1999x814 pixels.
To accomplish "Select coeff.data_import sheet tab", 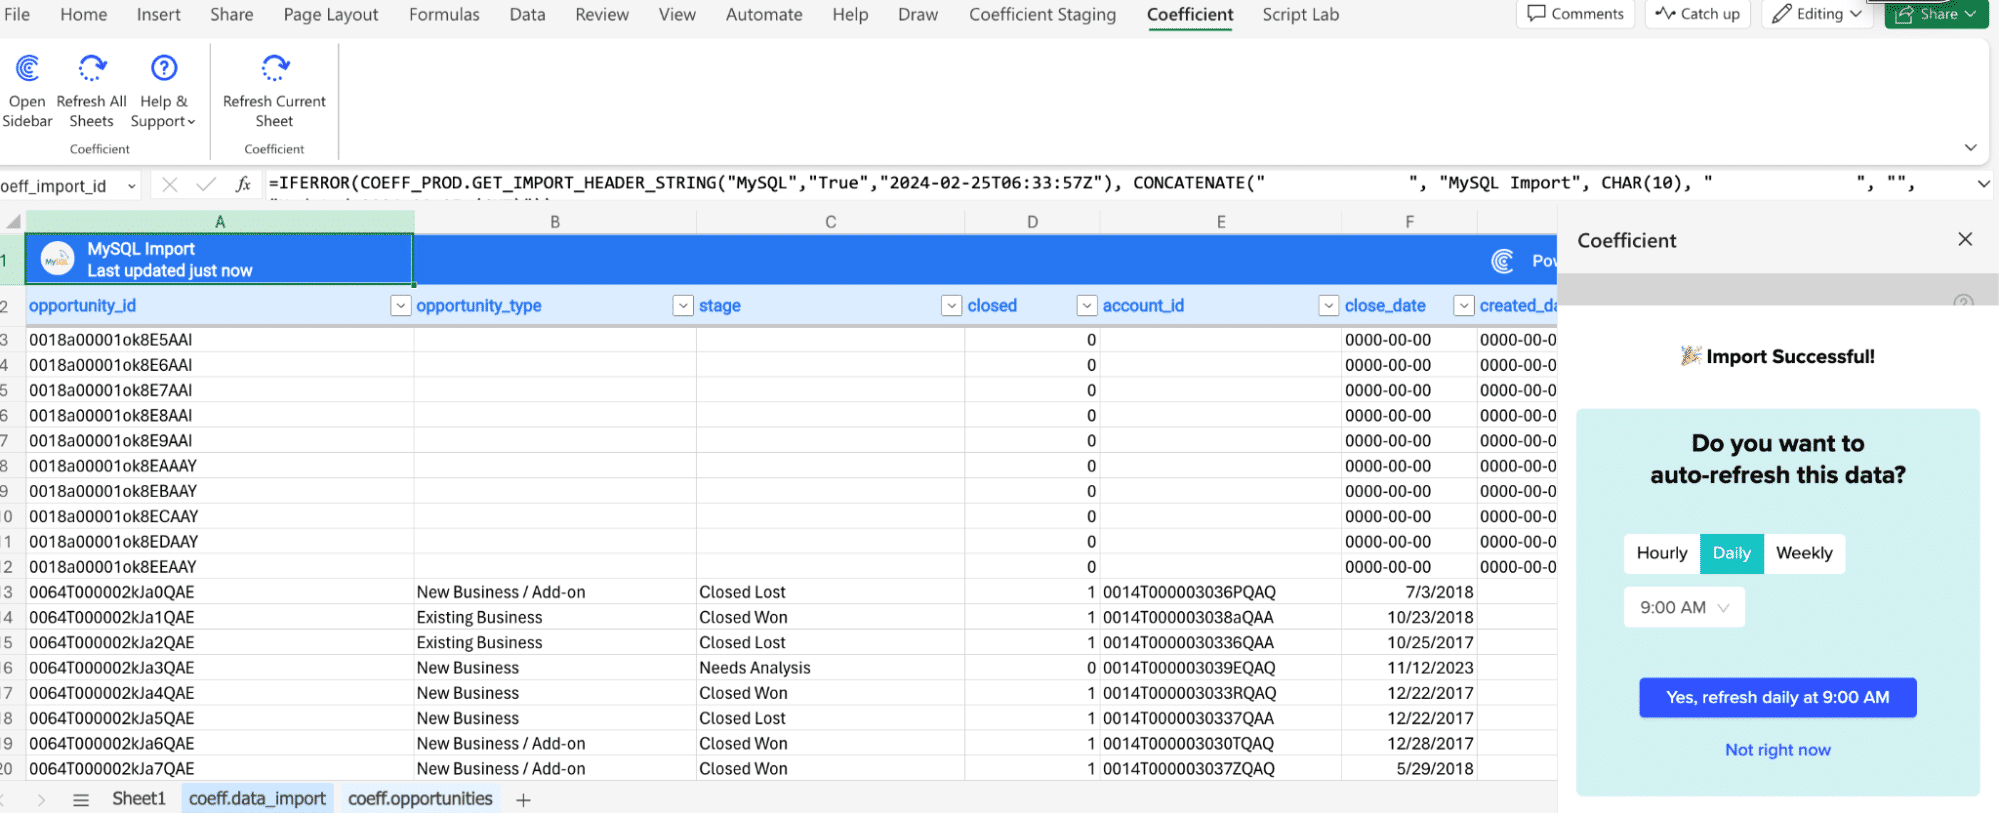I will pos(257,798).
